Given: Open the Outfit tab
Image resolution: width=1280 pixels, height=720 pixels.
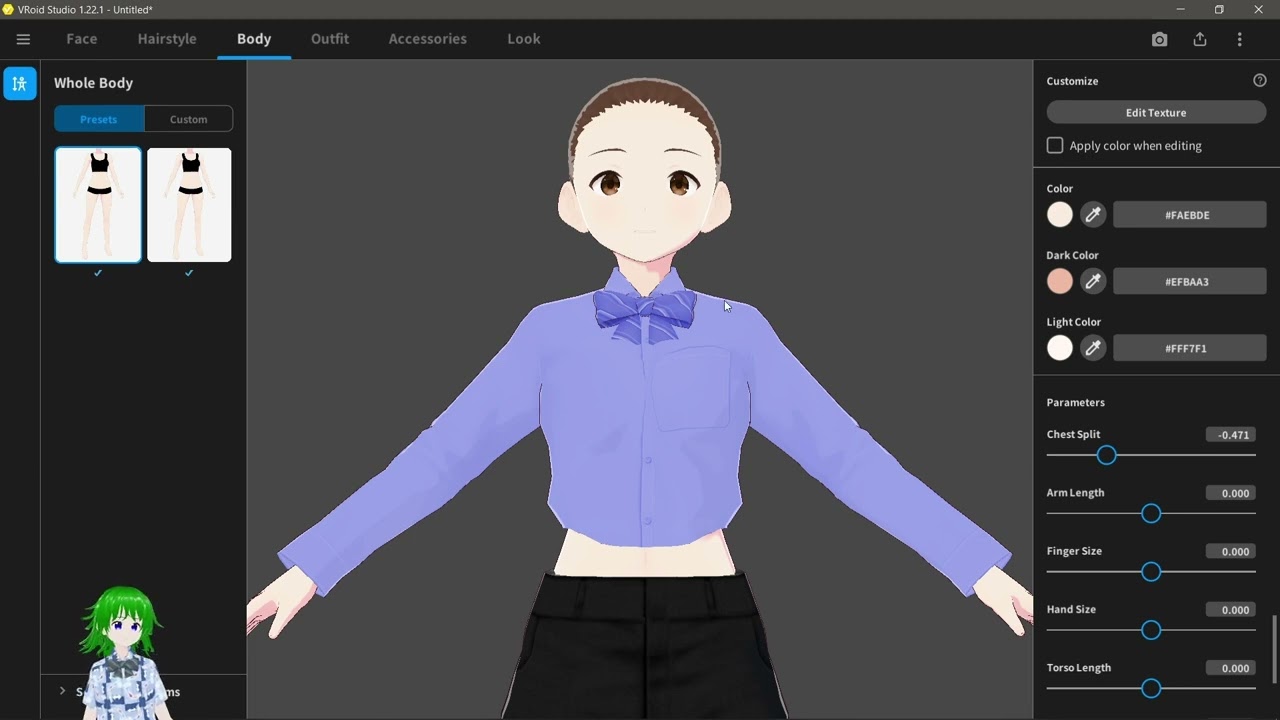Looking at the screenshot, I should tap(330, 39).
